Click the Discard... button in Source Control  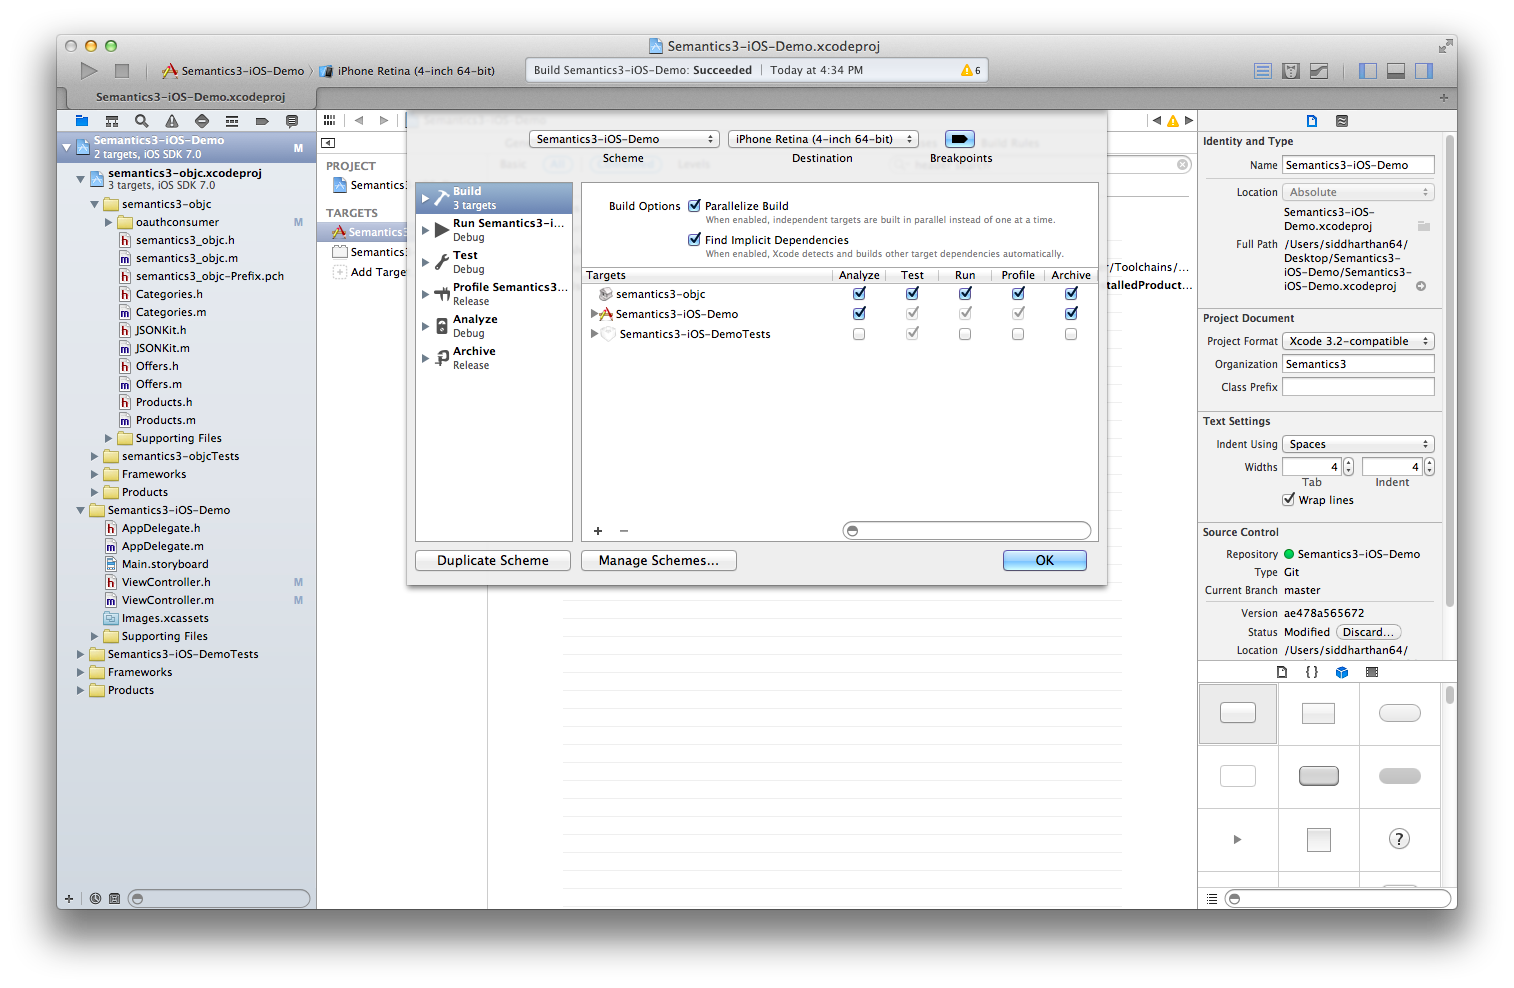pyautogui.click(x=1368, y=632)
